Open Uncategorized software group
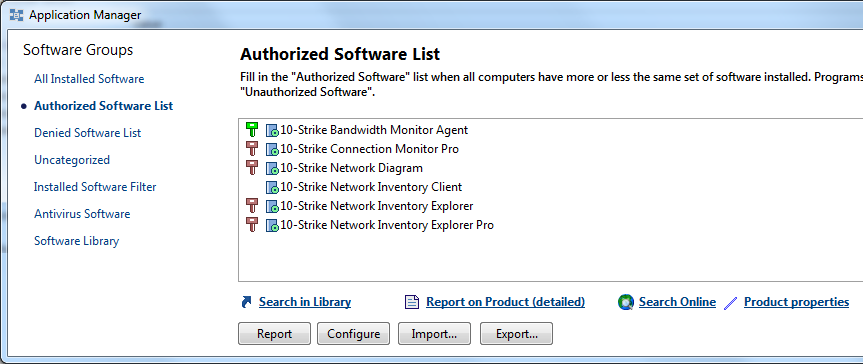 [x=72, y=160]
